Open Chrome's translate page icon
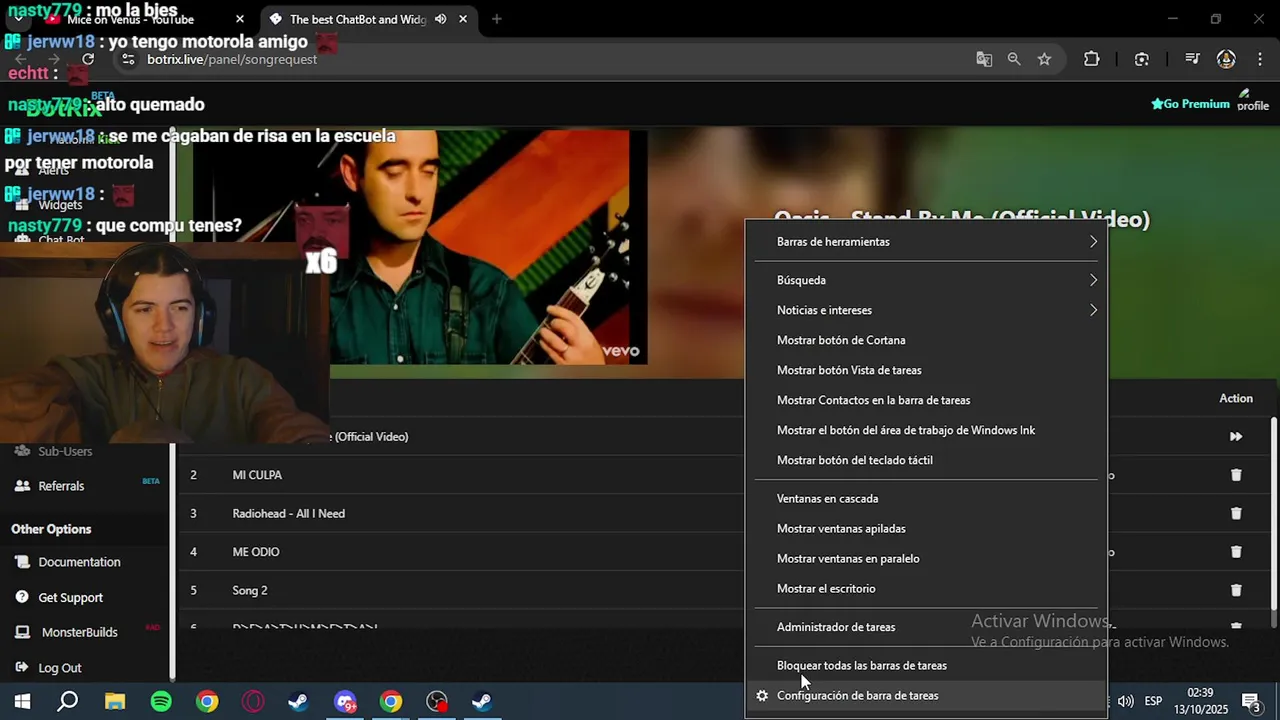This screenshot has height=720, width=1280. (x=984, y=59)
